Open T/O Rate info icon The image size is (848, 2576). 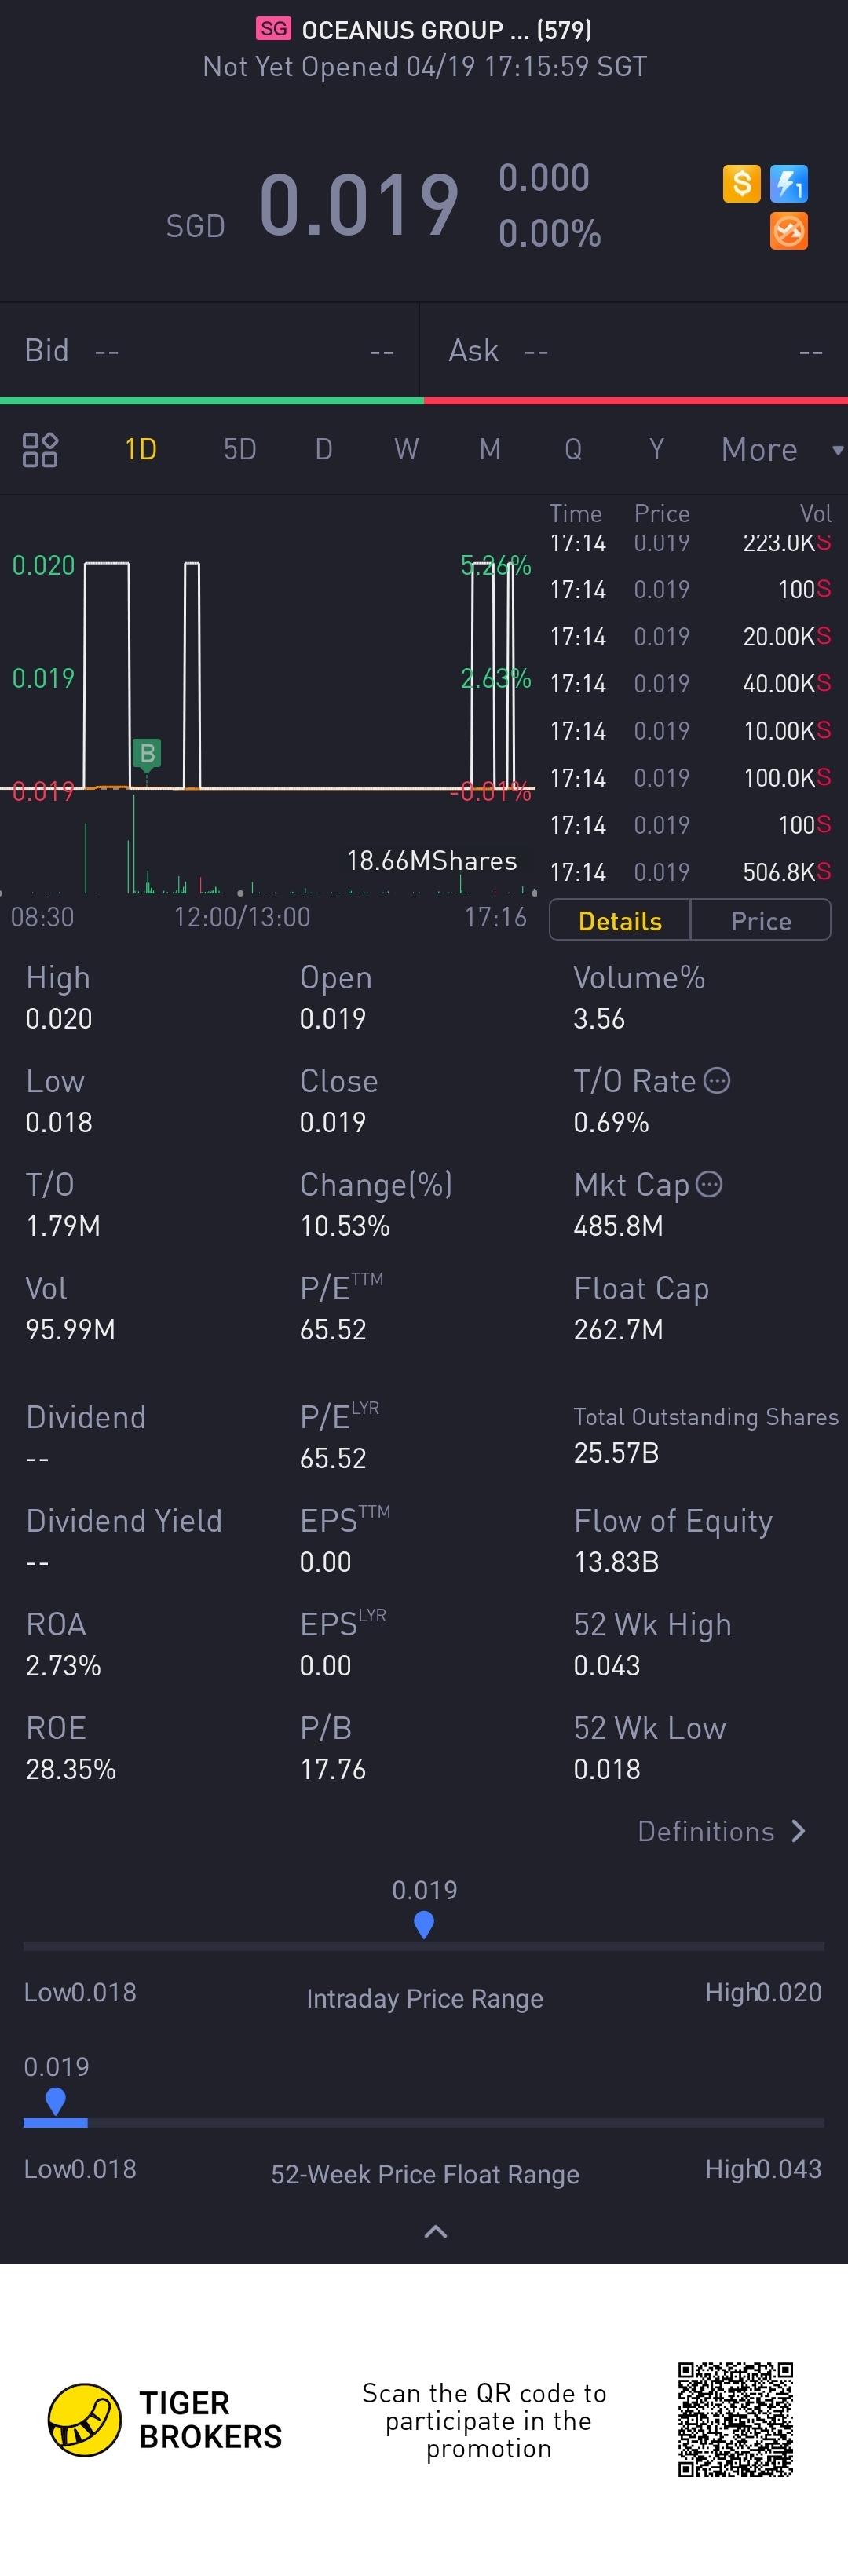717,1081
